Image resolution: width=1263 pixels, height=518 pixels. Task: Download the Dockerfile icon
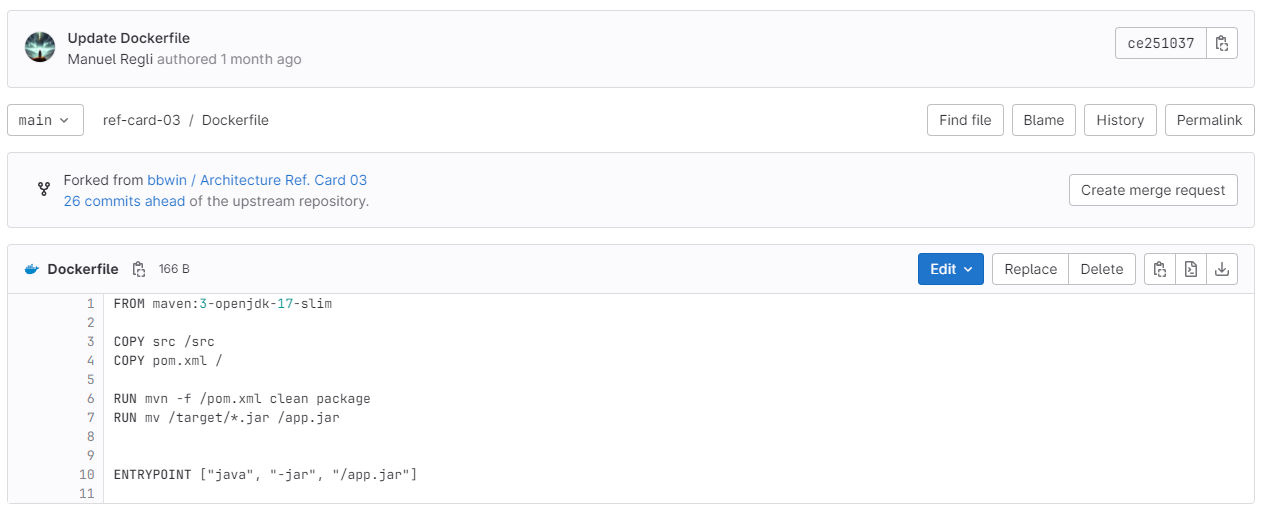(x=1221, y=269)
